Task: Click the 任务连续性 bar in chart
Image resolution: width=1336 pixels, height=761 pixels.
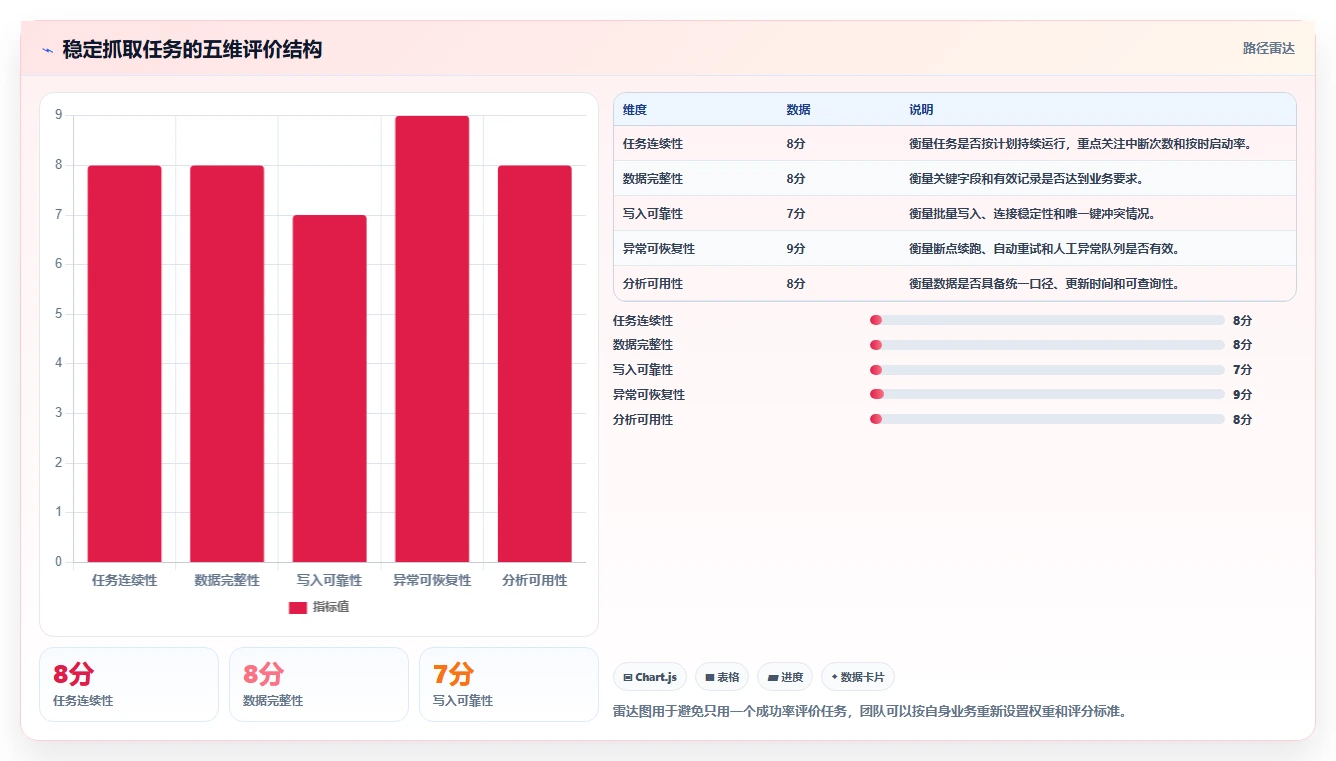Action: (125, 364)
